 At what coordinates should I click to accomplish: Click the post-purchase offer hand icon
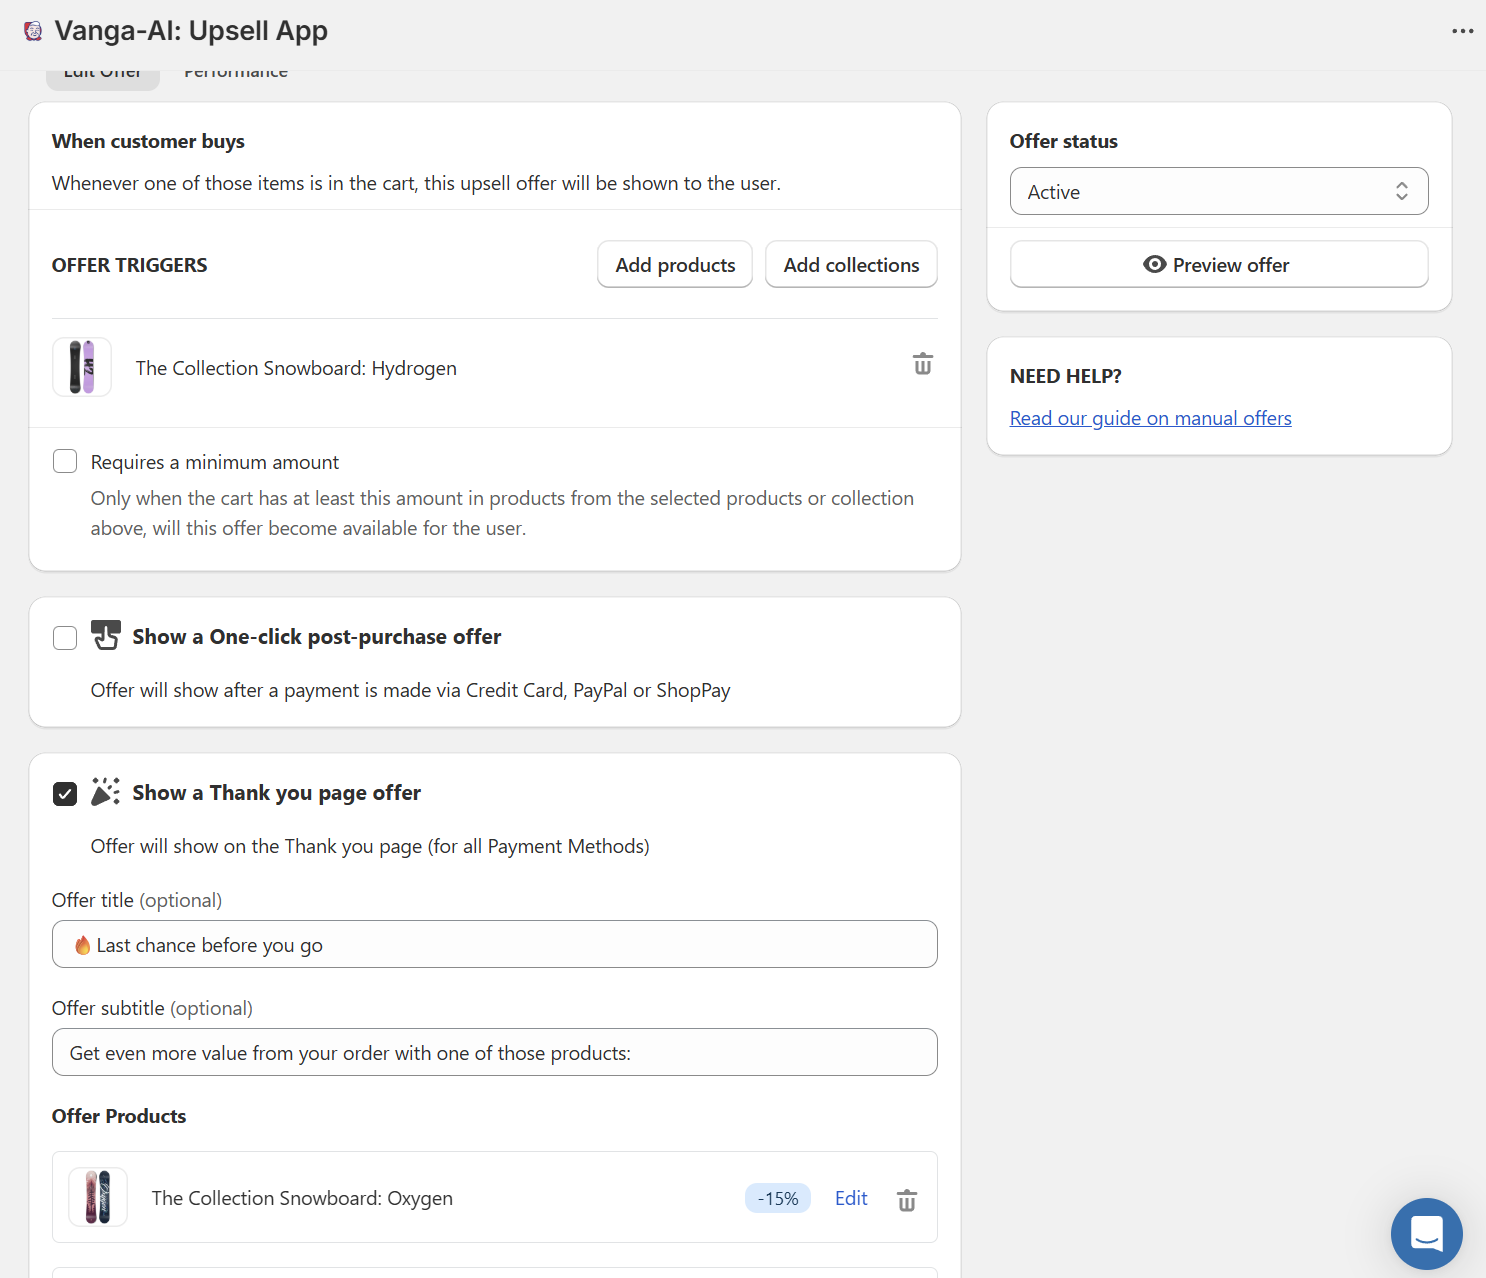click(106, 635)
